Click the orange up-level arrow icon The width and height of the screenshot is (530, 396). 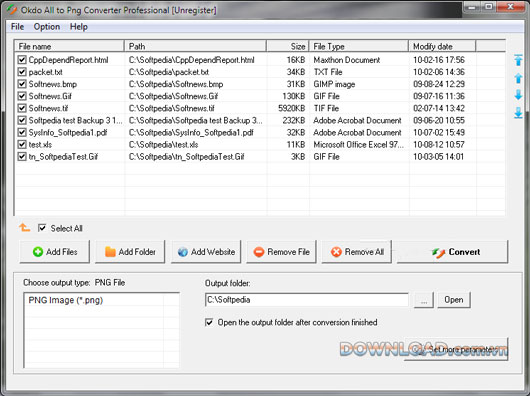click(24, 228)
